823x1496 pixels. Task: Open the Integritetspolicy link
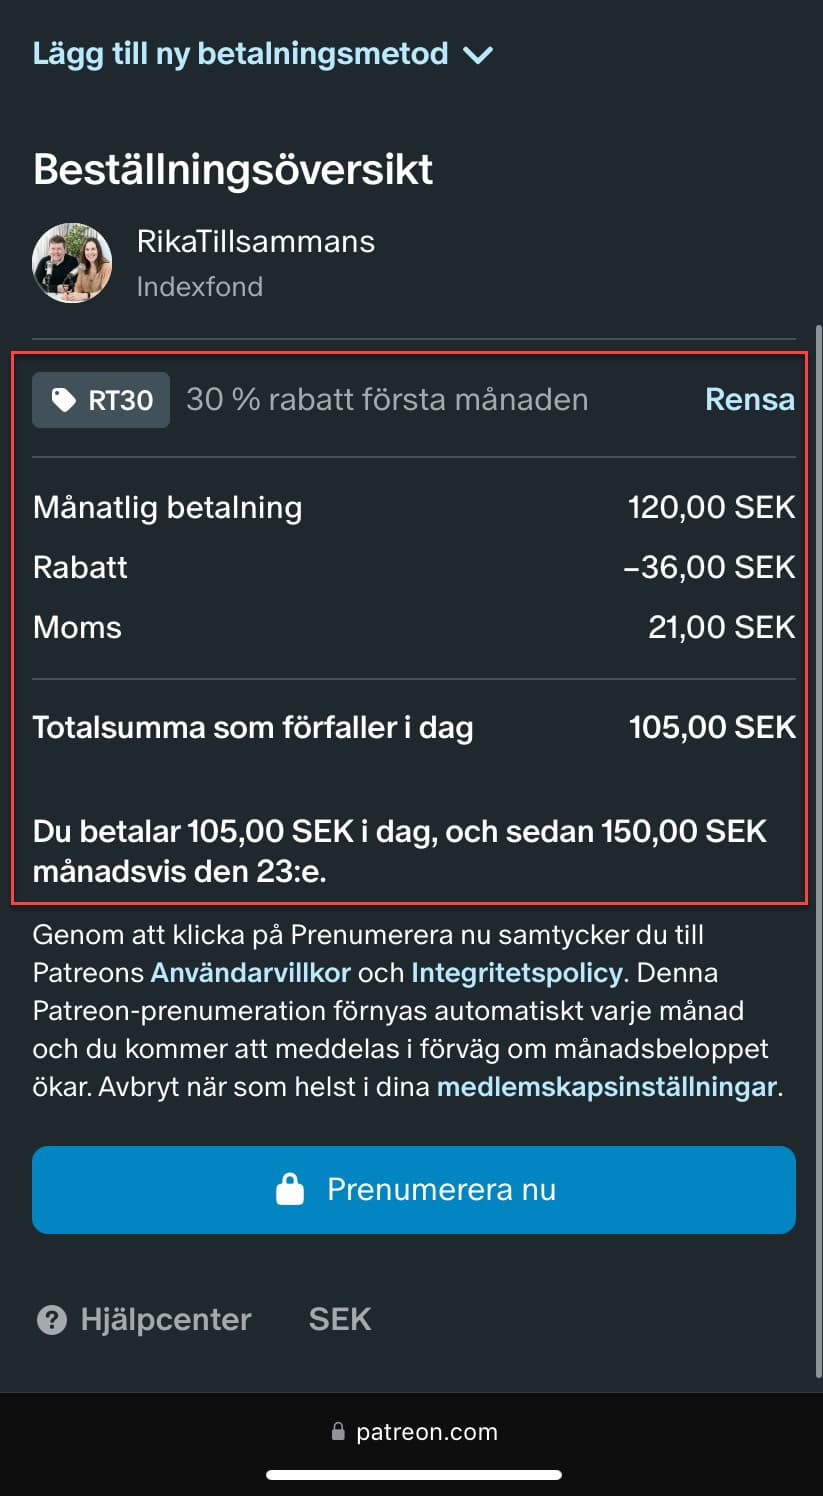click(x=516, y=972)
